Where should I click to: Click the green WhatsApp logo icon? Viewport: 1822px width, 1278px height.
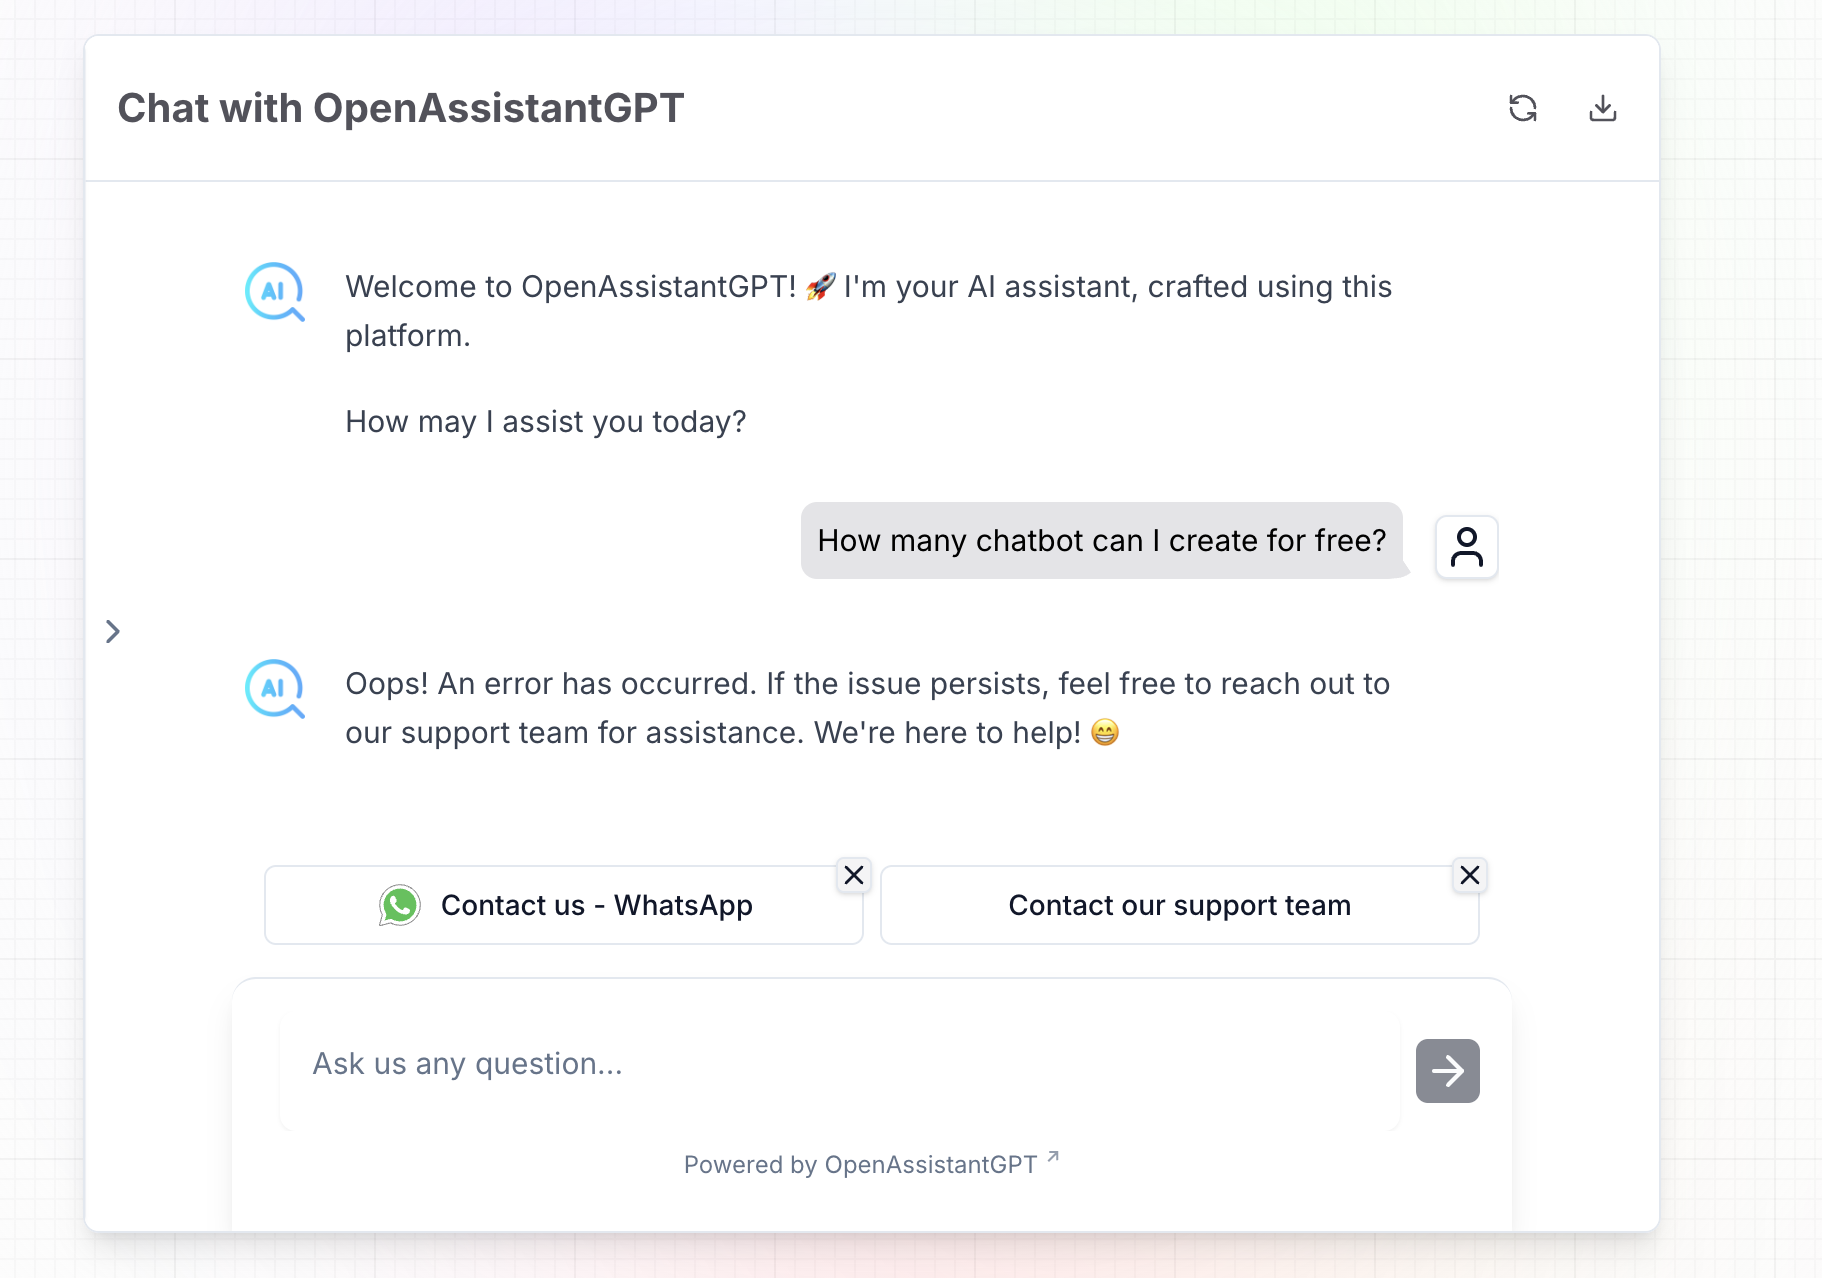point(400,906)
